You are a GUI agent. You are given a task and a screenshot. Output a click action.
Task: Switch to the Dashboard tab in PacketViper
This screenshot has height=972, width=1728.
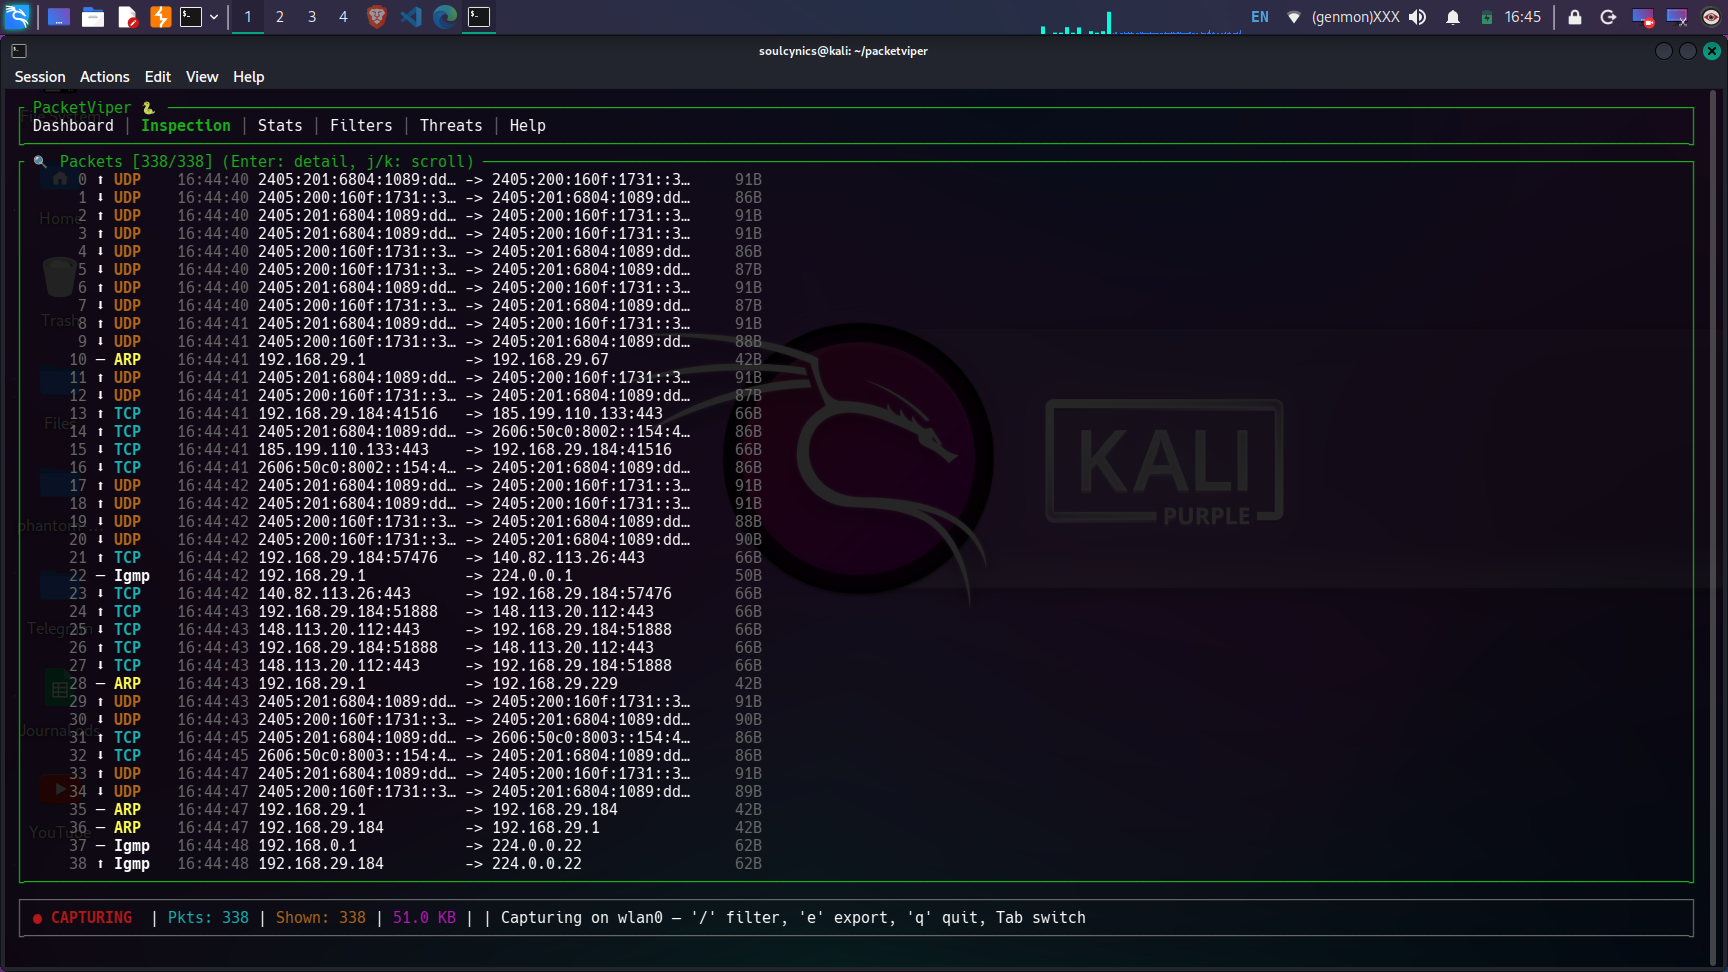pyautogui.click(x=73, y=126)
